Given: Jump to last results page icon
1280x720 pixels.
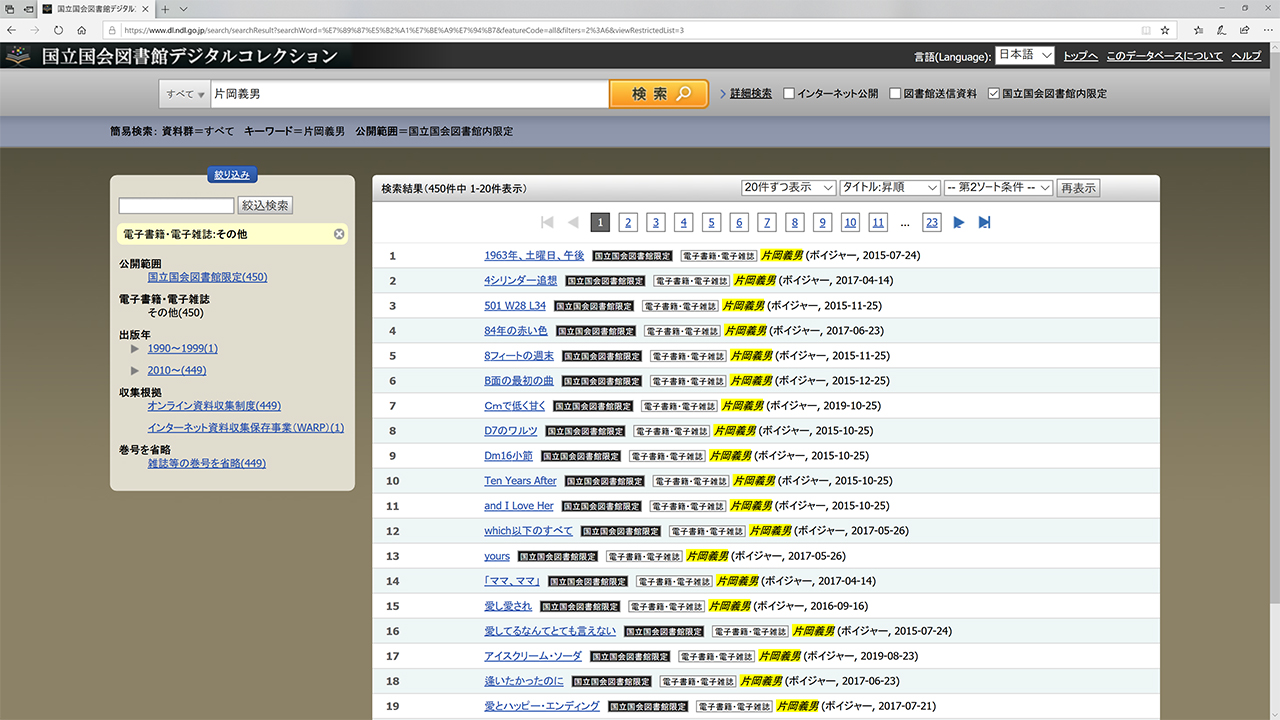Looking at the screenshot, I should click(x=984, y=222).
